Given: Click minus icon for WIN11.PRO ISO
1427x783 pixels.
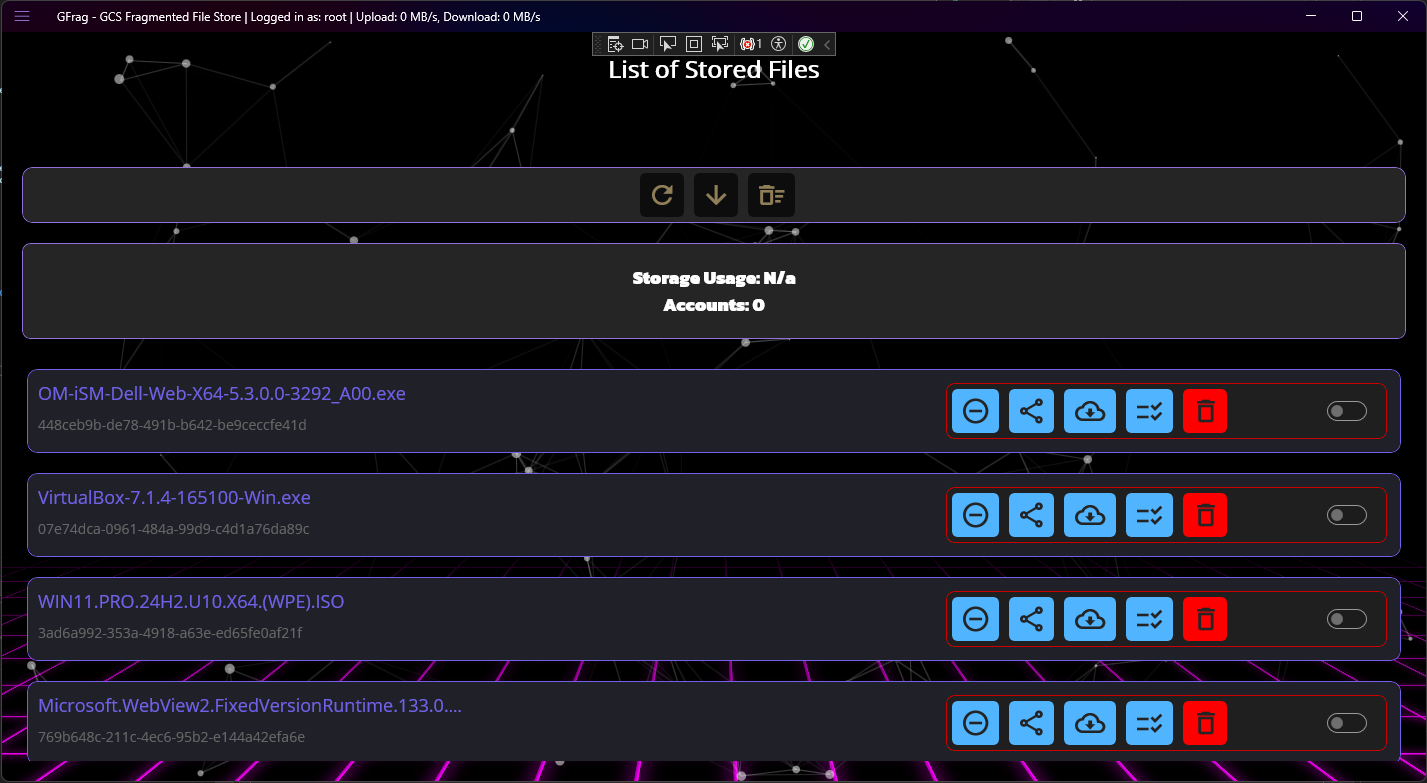Looking at the screenshot, I should coord(975,619).
